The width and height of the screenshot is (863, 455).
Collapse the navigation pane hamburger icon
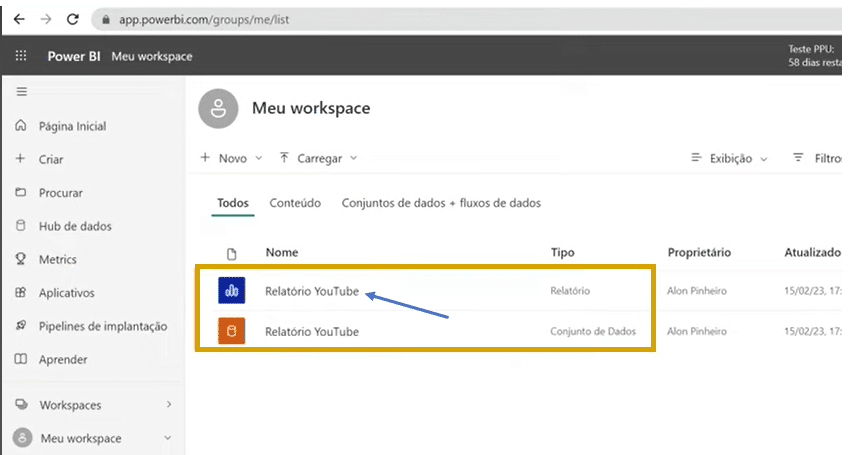point(21,91)
